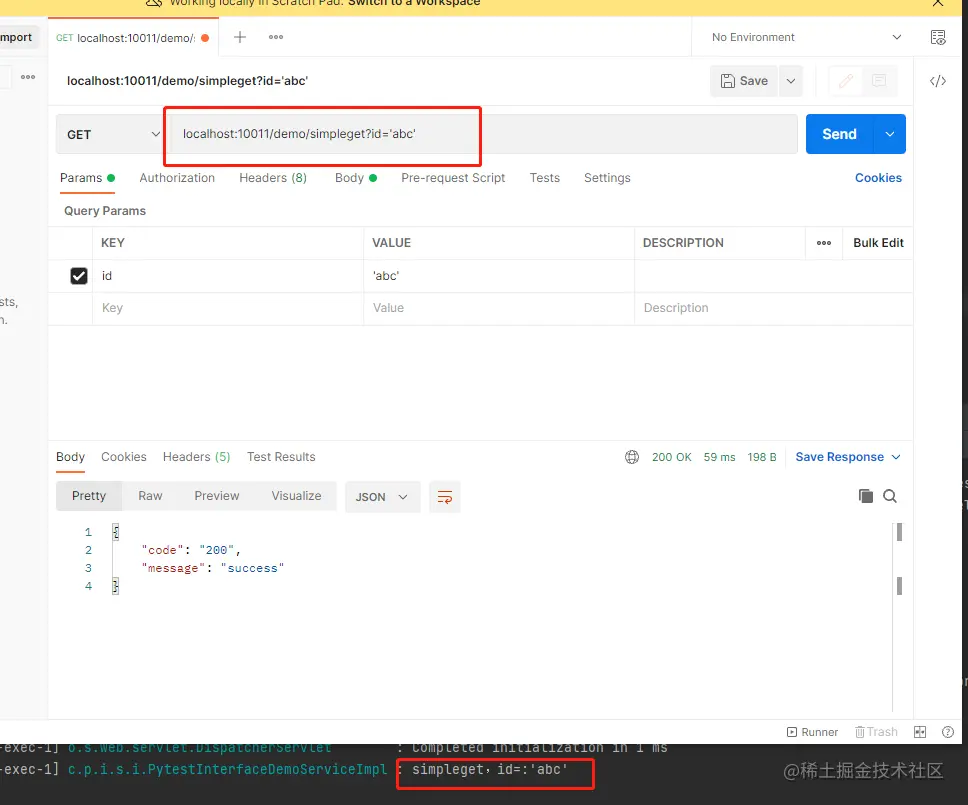Switch response view to Raw
The width and height of the screenshot is (968, 805).
pyautogui.click(x=150, y=496)
